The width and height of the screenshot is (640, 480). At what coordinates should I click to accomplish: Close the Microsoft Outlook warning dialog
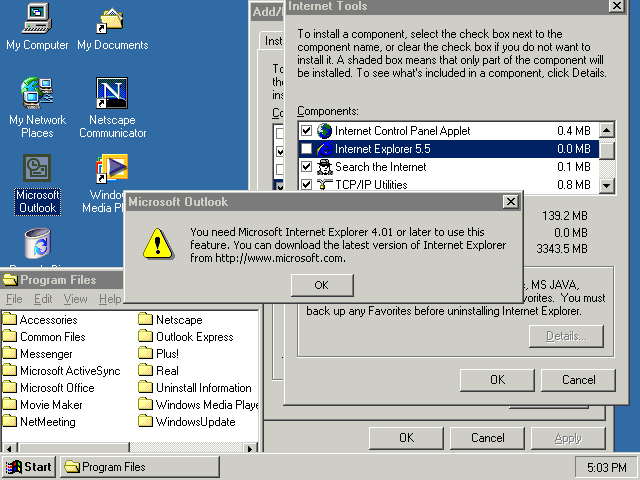click(511, 202)
